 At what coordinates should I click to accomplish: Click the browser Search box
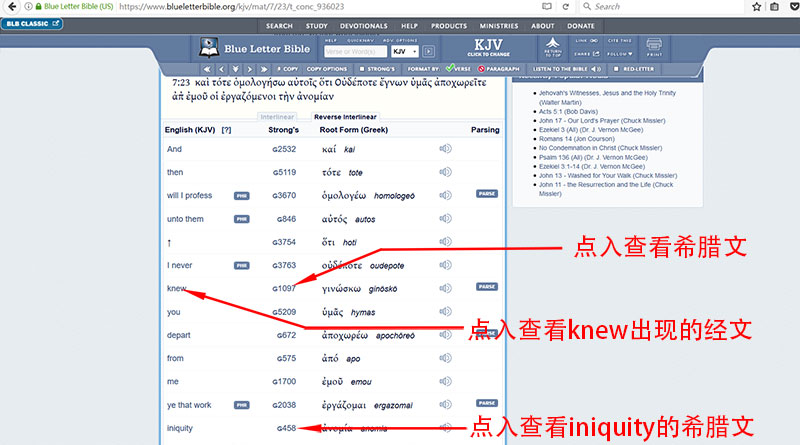pos(662,7)
